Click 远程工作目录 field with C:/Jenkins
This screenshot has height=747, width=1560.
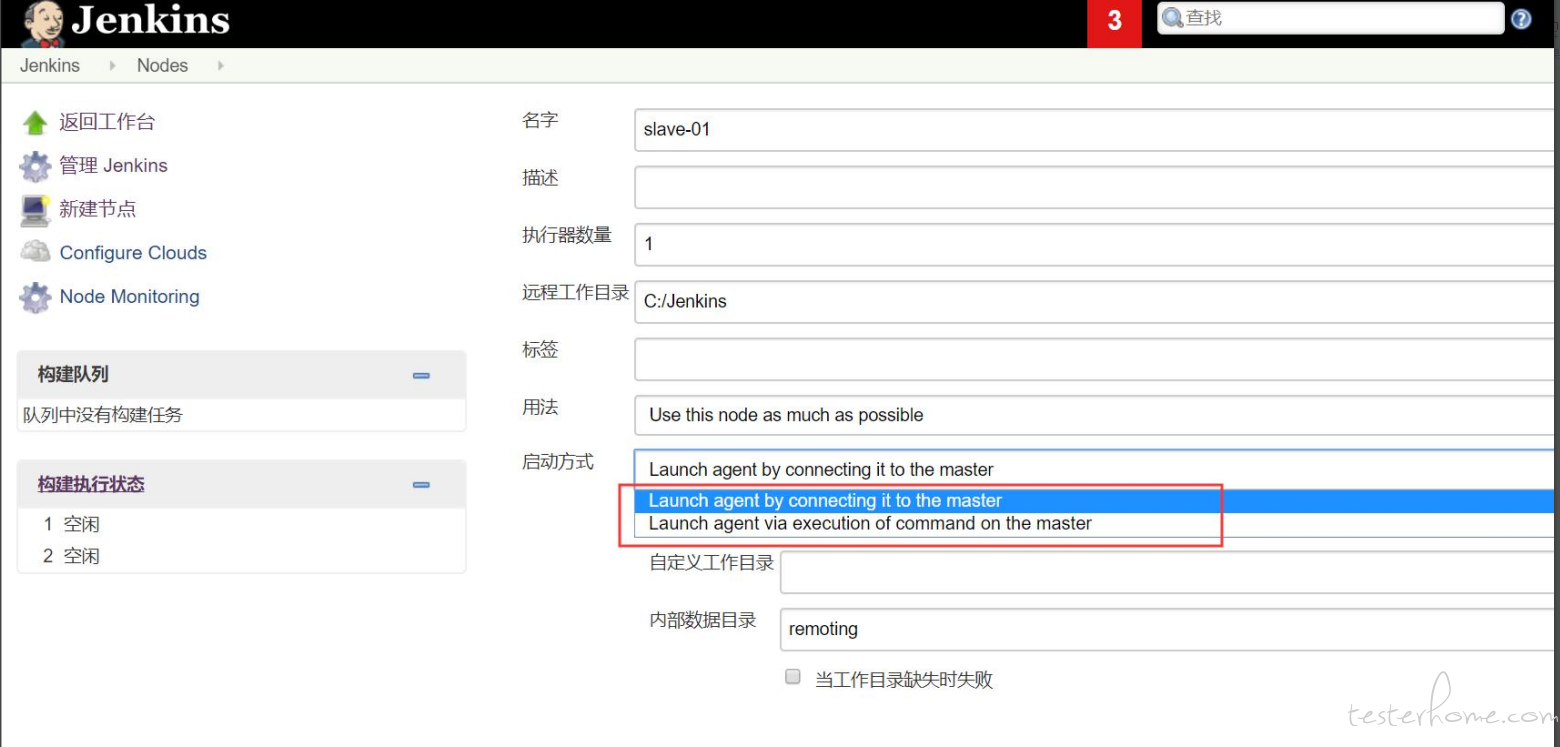1096,301
